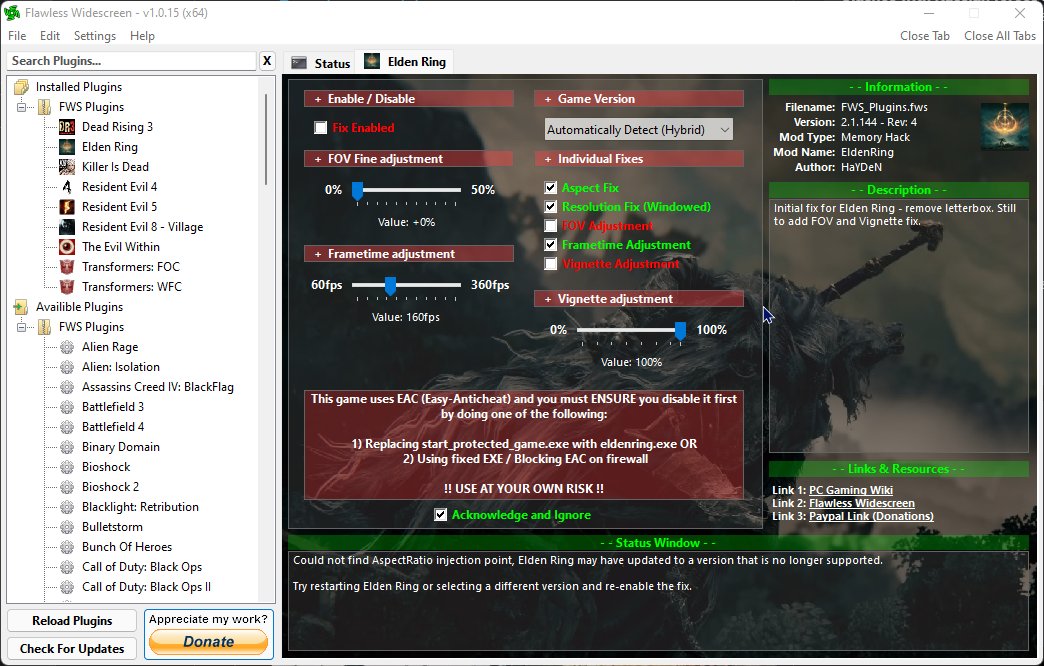Collapse the Frametime adjustment section
This screenshot has width=1044, height=666.
[x=409, y=254]
